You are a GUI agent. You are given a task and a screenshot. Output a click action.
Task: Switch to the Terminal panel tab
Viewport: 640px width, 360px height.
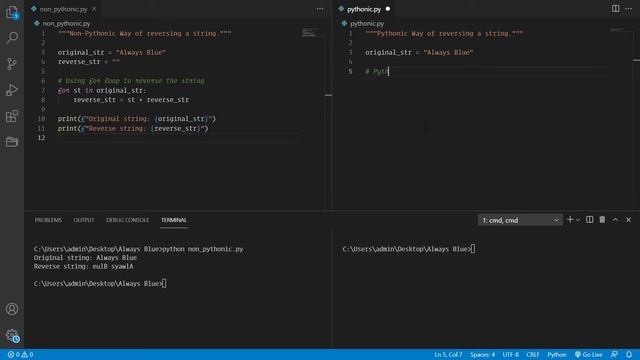[173, 220]
